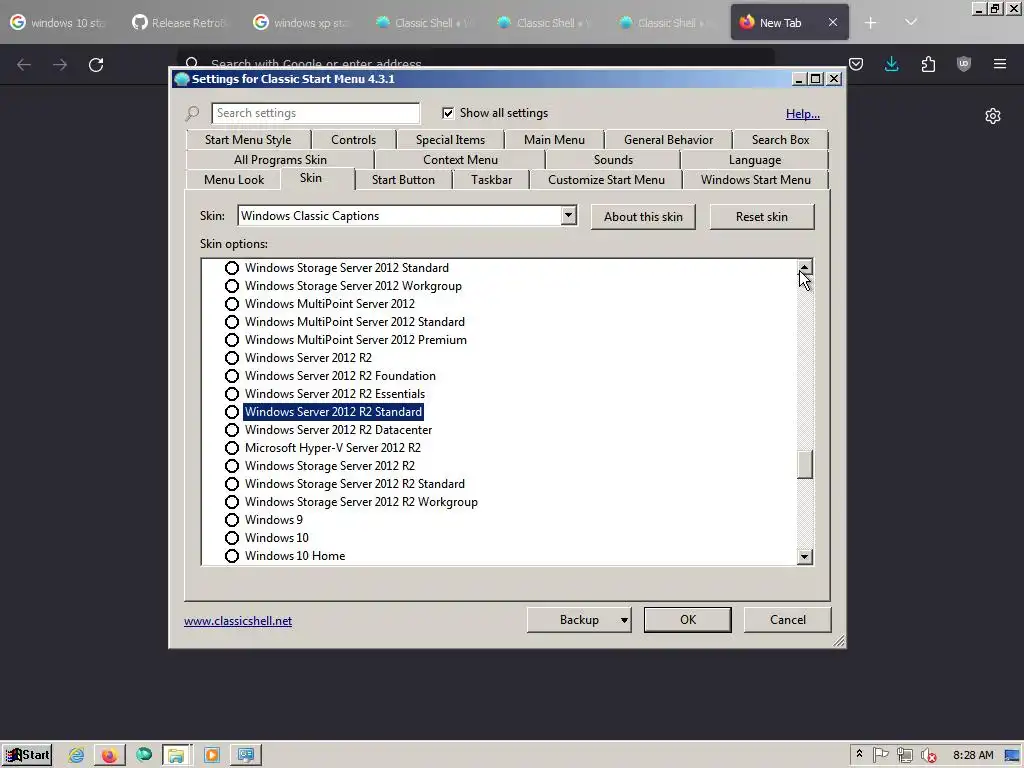Switch to Search Box tab
Viewport: 1024px width, 768px height.
pos(780,140)
